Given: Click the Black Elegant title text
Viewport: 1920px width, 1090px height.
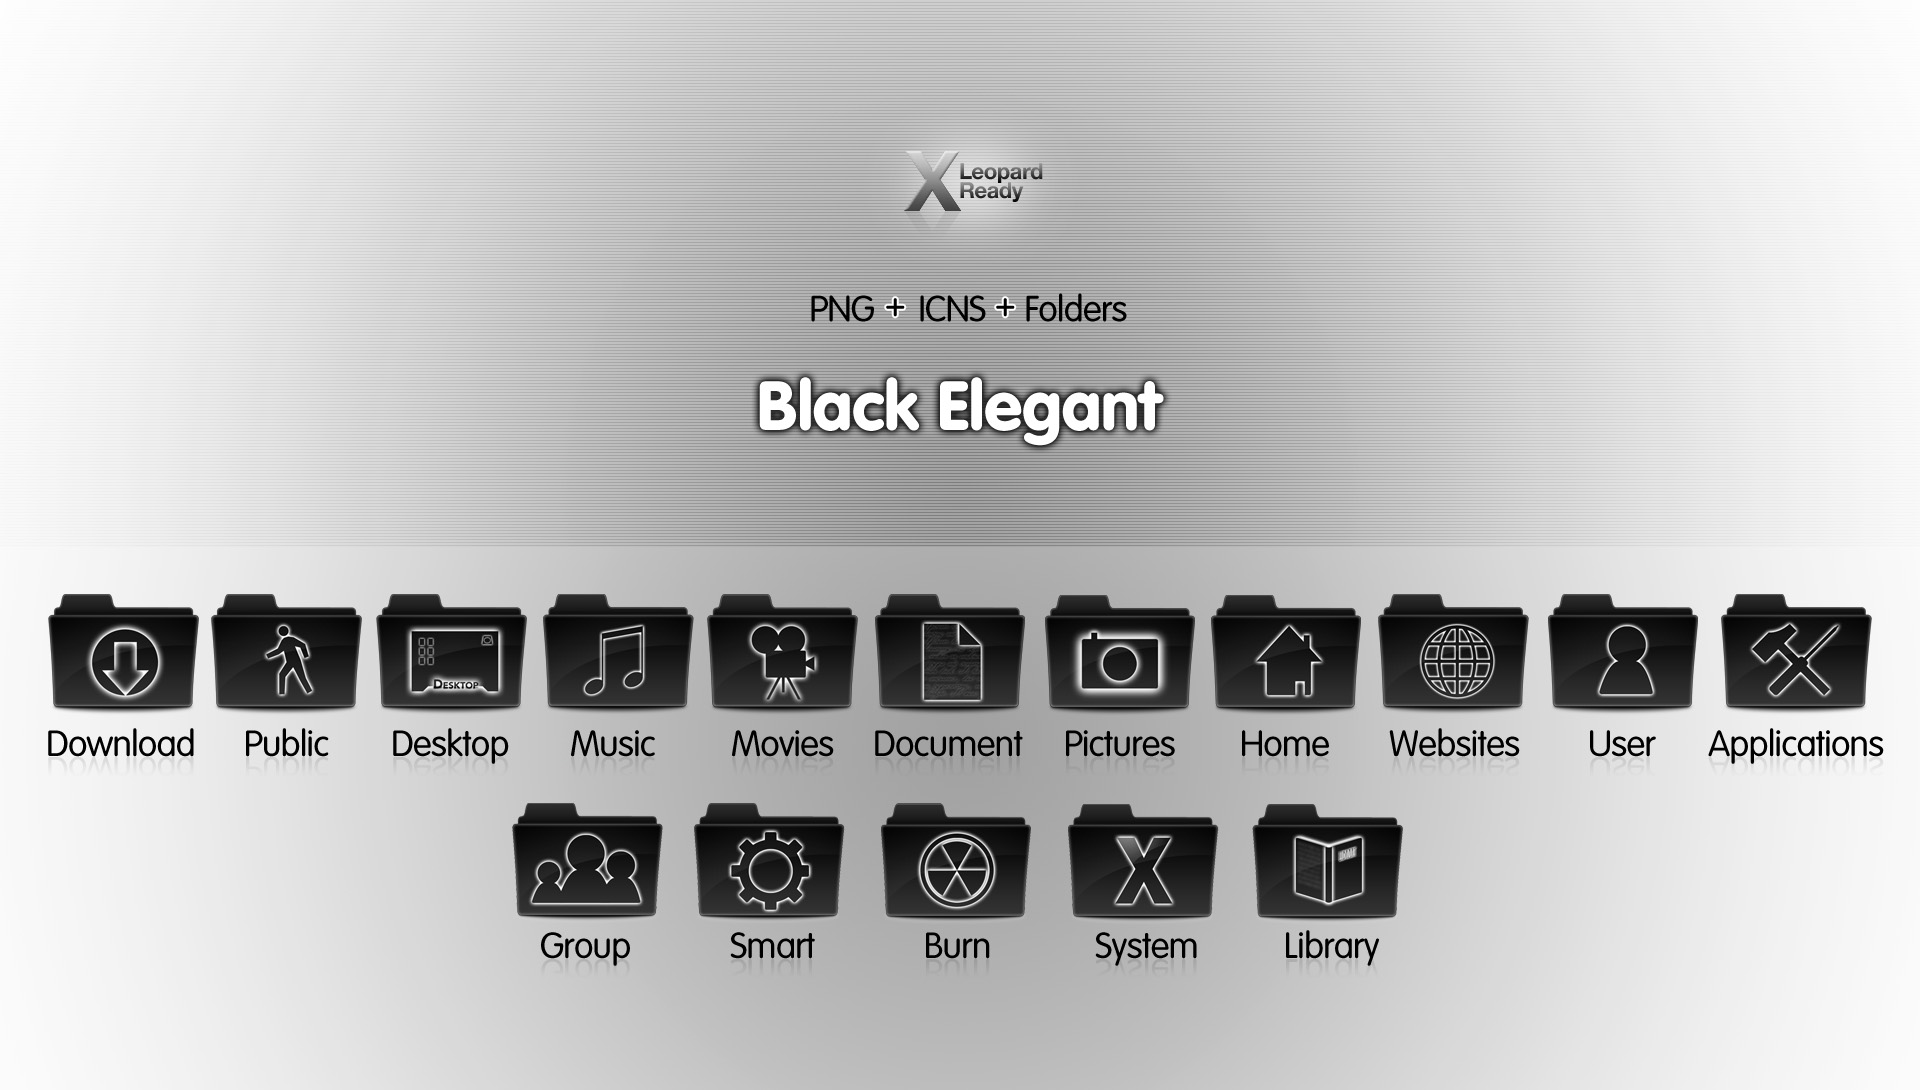Looking at the screenshot, I should click(x=961, y=406).
